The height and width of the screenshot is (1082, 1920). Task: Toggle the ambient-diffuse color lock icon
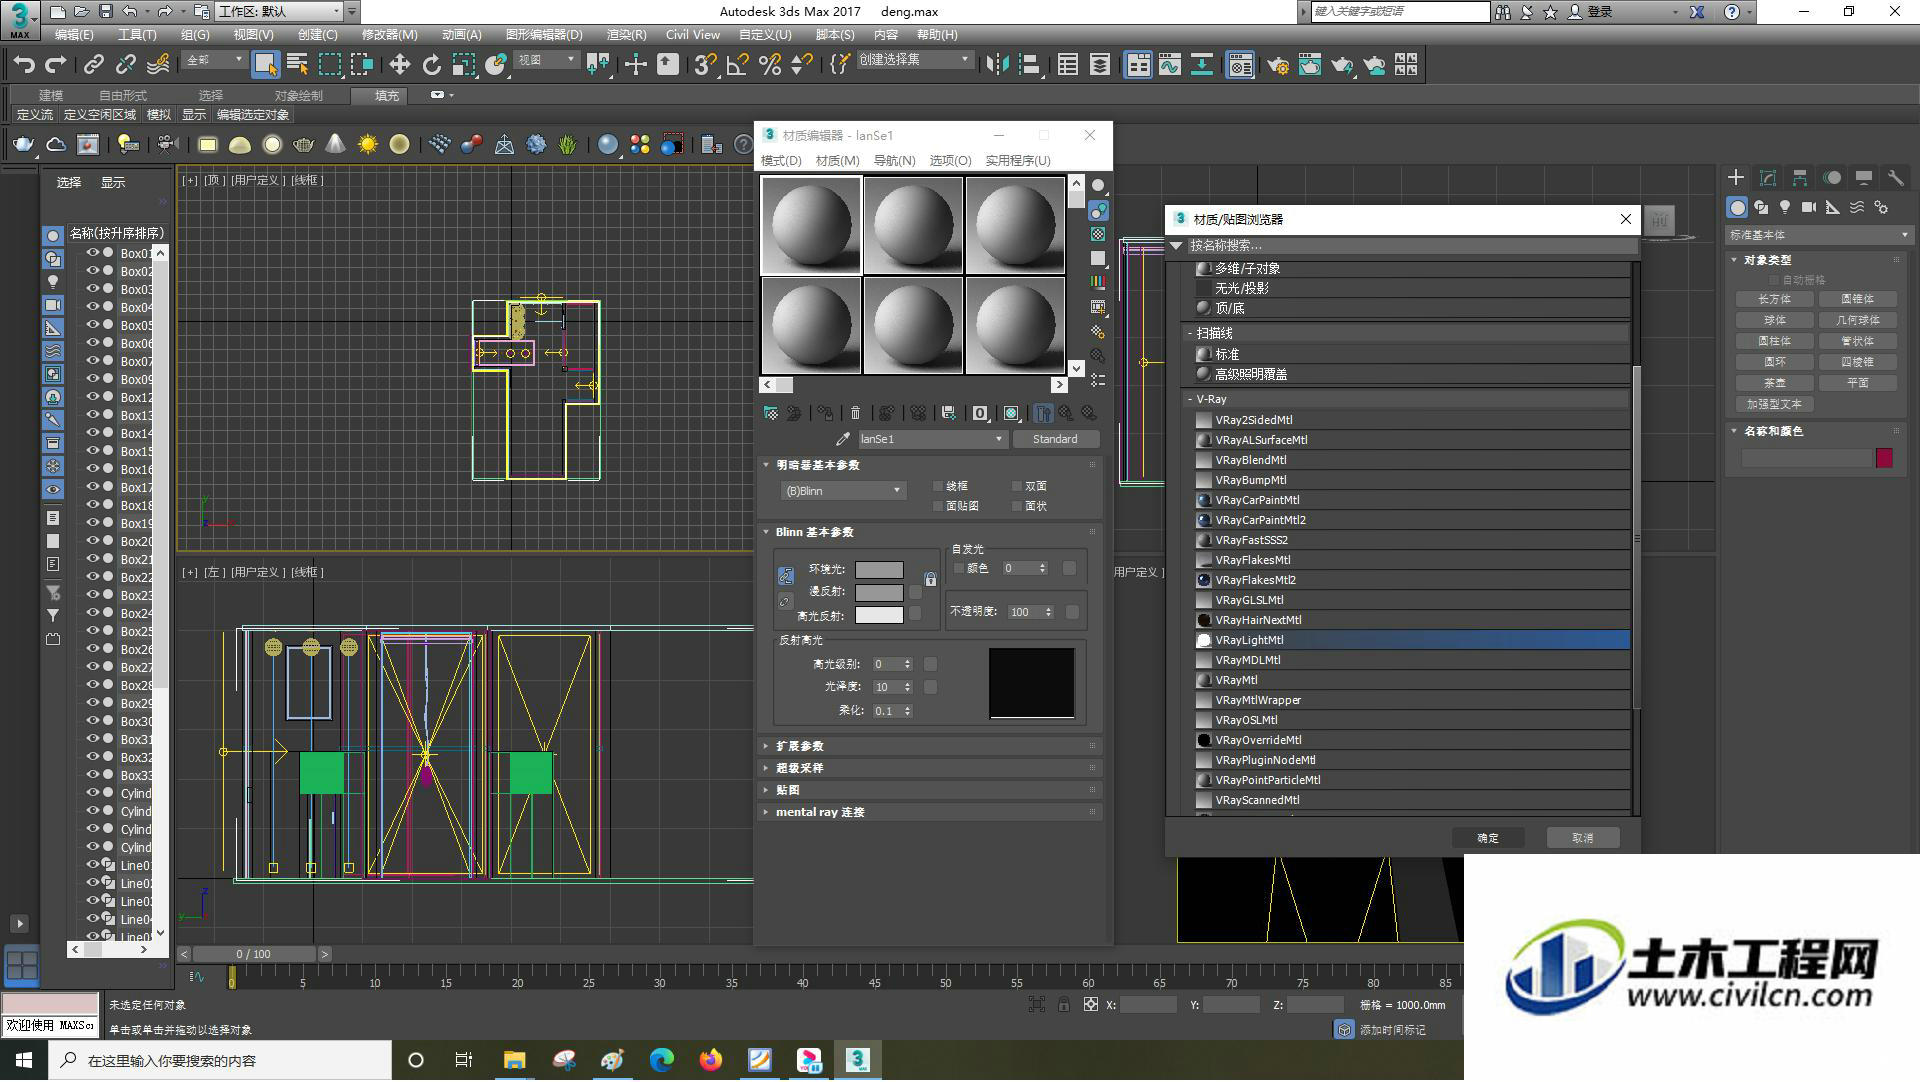786,576
